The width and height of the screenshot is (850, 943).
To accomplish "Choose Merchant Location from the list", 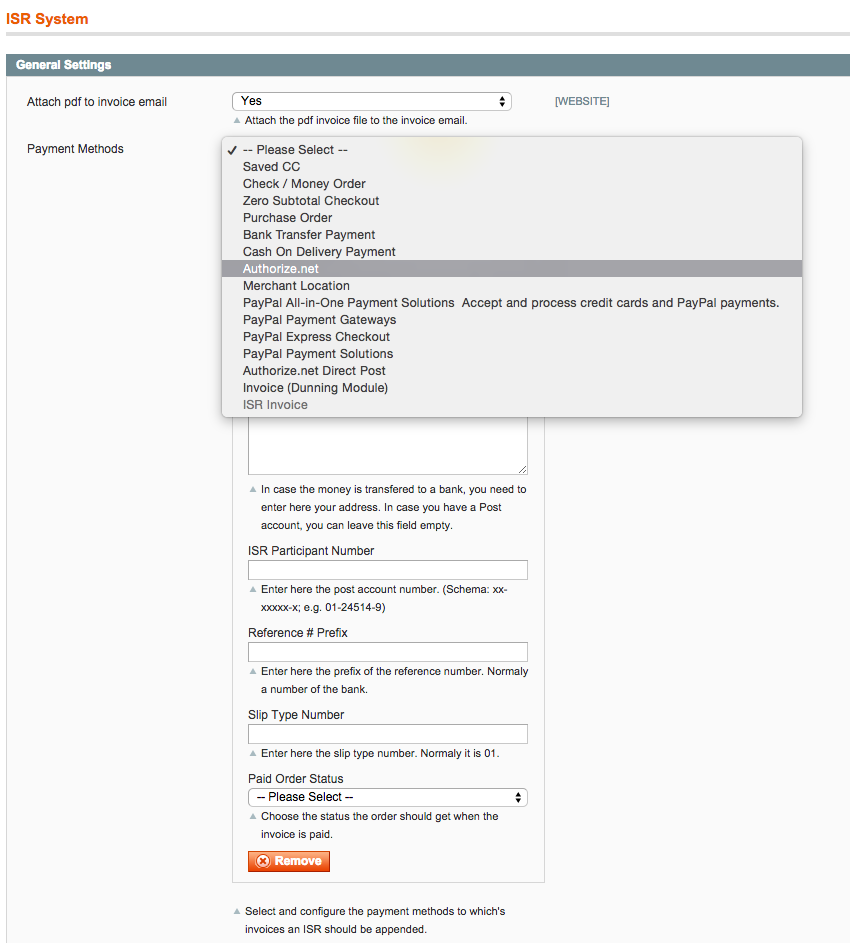I will tap(296, 286).
